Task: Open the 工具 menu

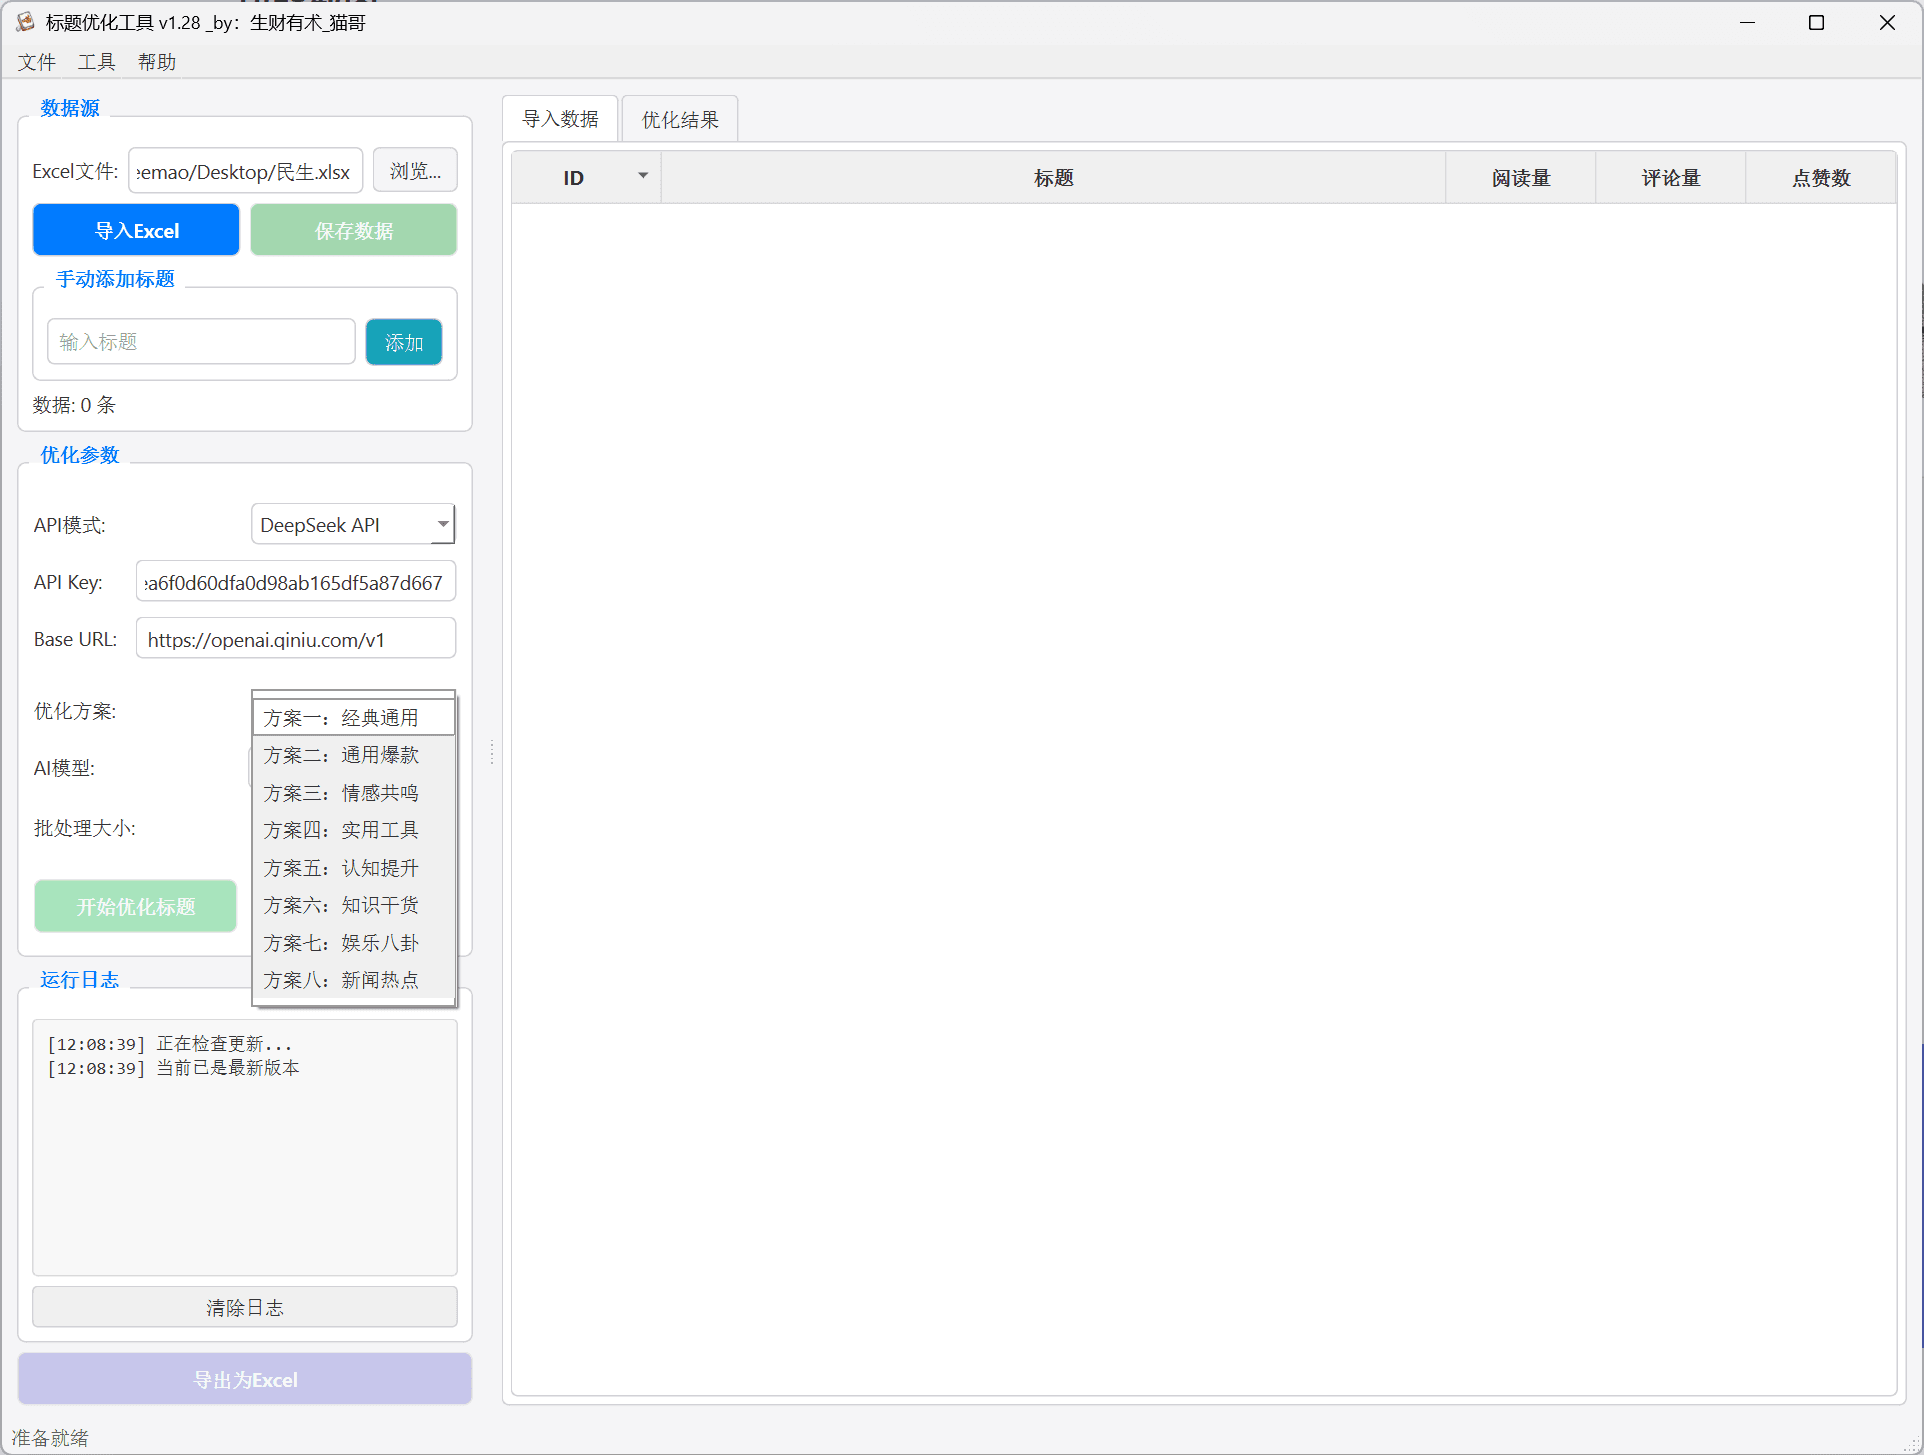Action: click(x=97, y=62)
